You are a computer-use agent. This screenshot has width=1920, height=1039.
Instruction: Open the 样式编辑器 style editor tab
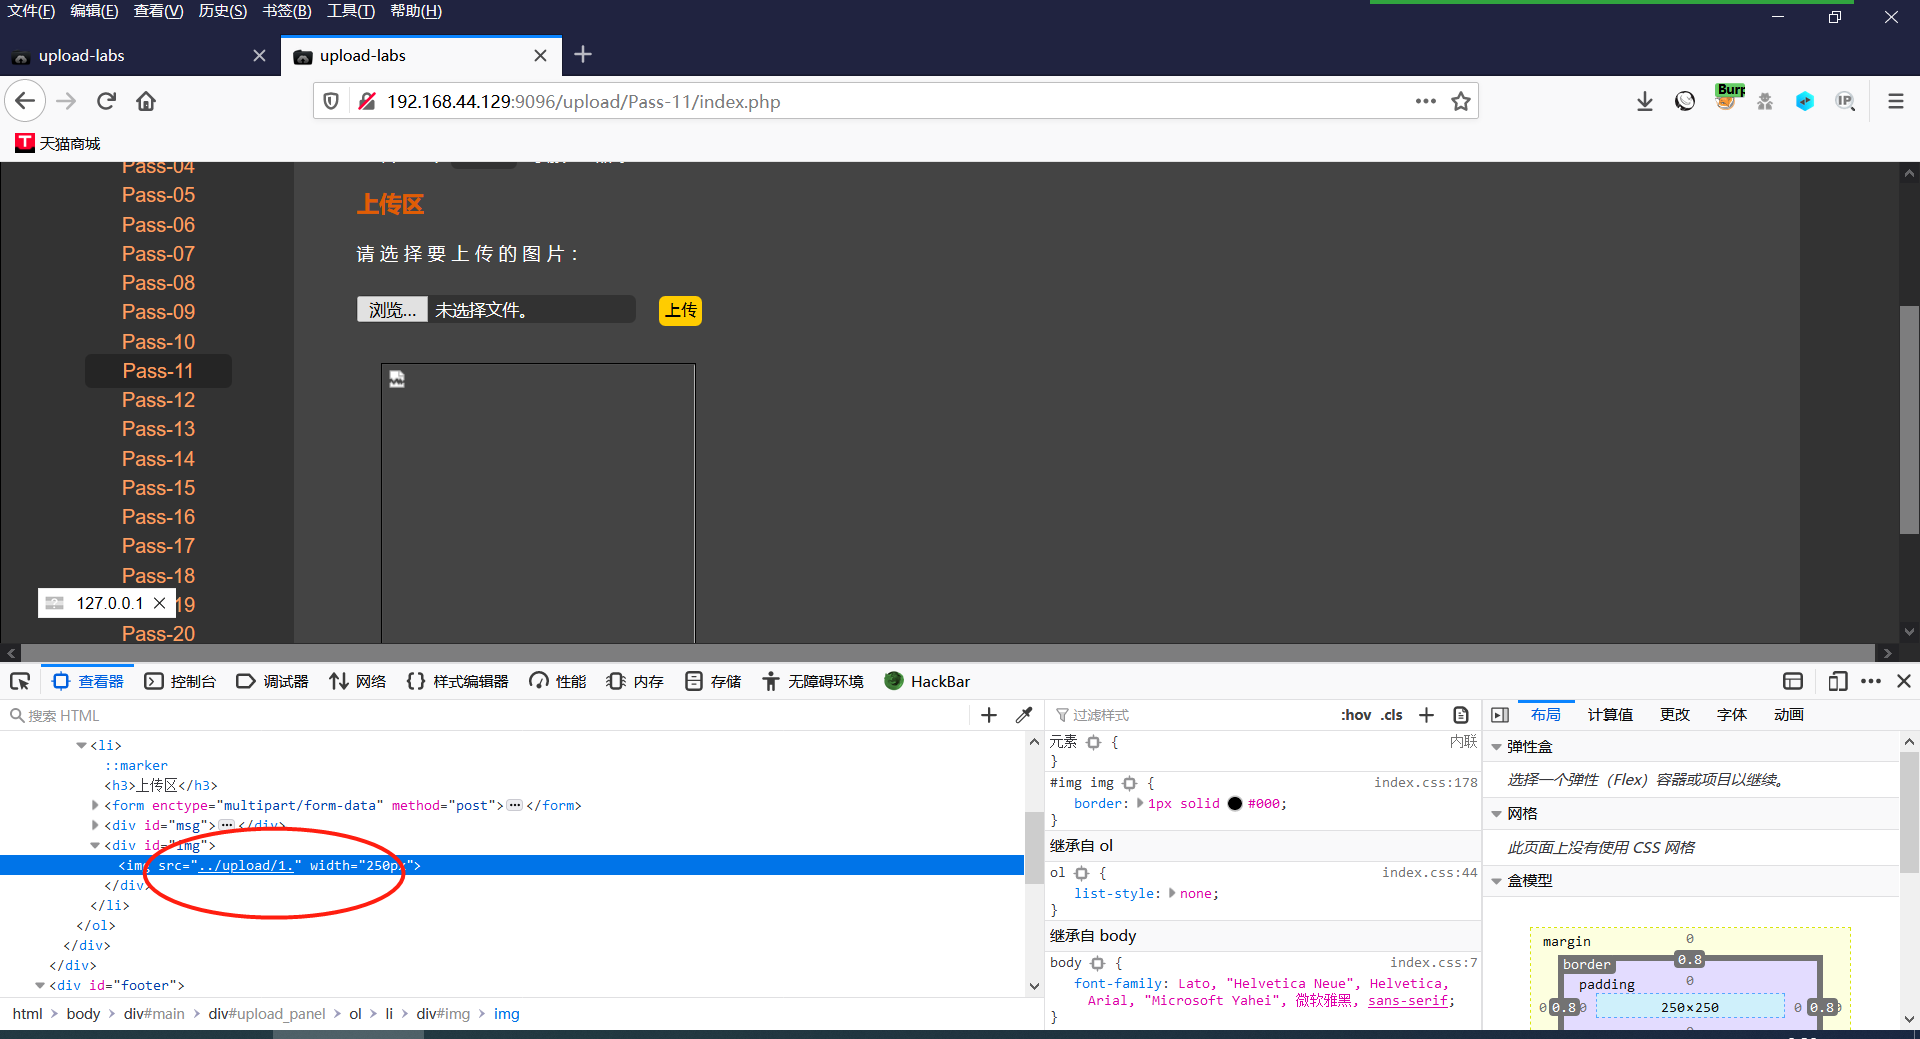point(457,682)
